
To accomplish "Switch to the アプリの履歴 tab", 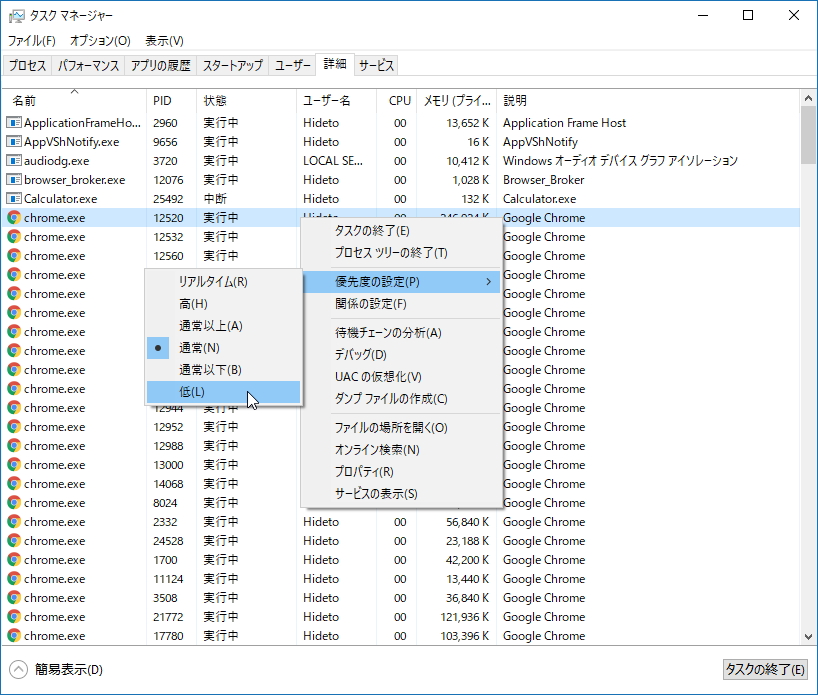I will [161, 65].
